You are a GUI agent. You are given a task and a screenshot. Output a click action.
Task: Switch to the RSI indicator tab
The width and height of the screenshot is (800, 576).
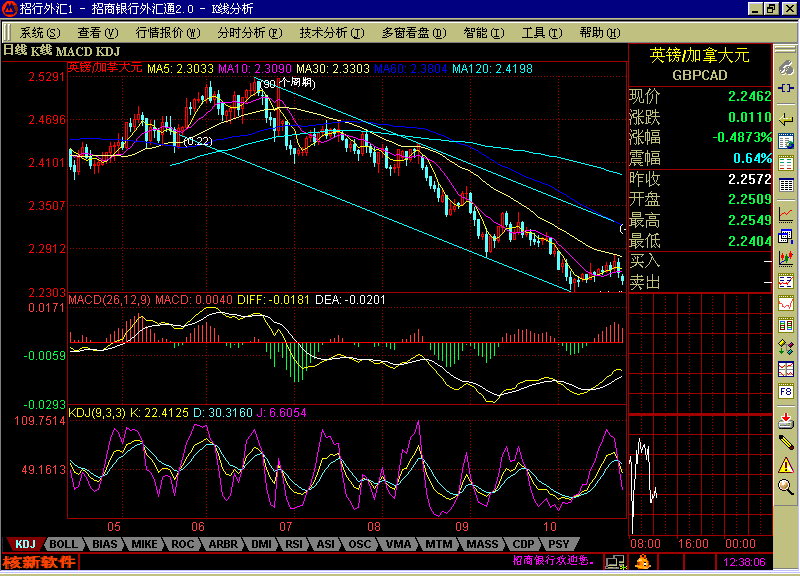pos(294,544)
